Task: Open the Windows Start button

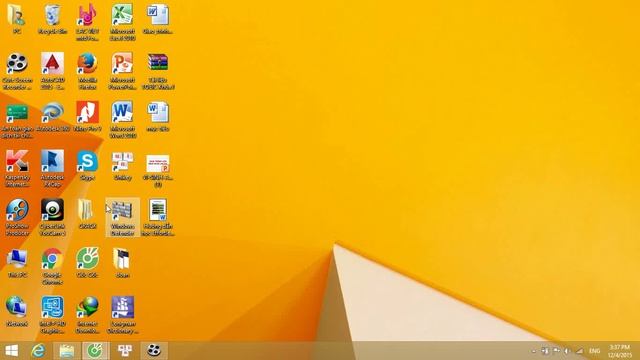Action: pyautogui.click(x=11, y=351)
